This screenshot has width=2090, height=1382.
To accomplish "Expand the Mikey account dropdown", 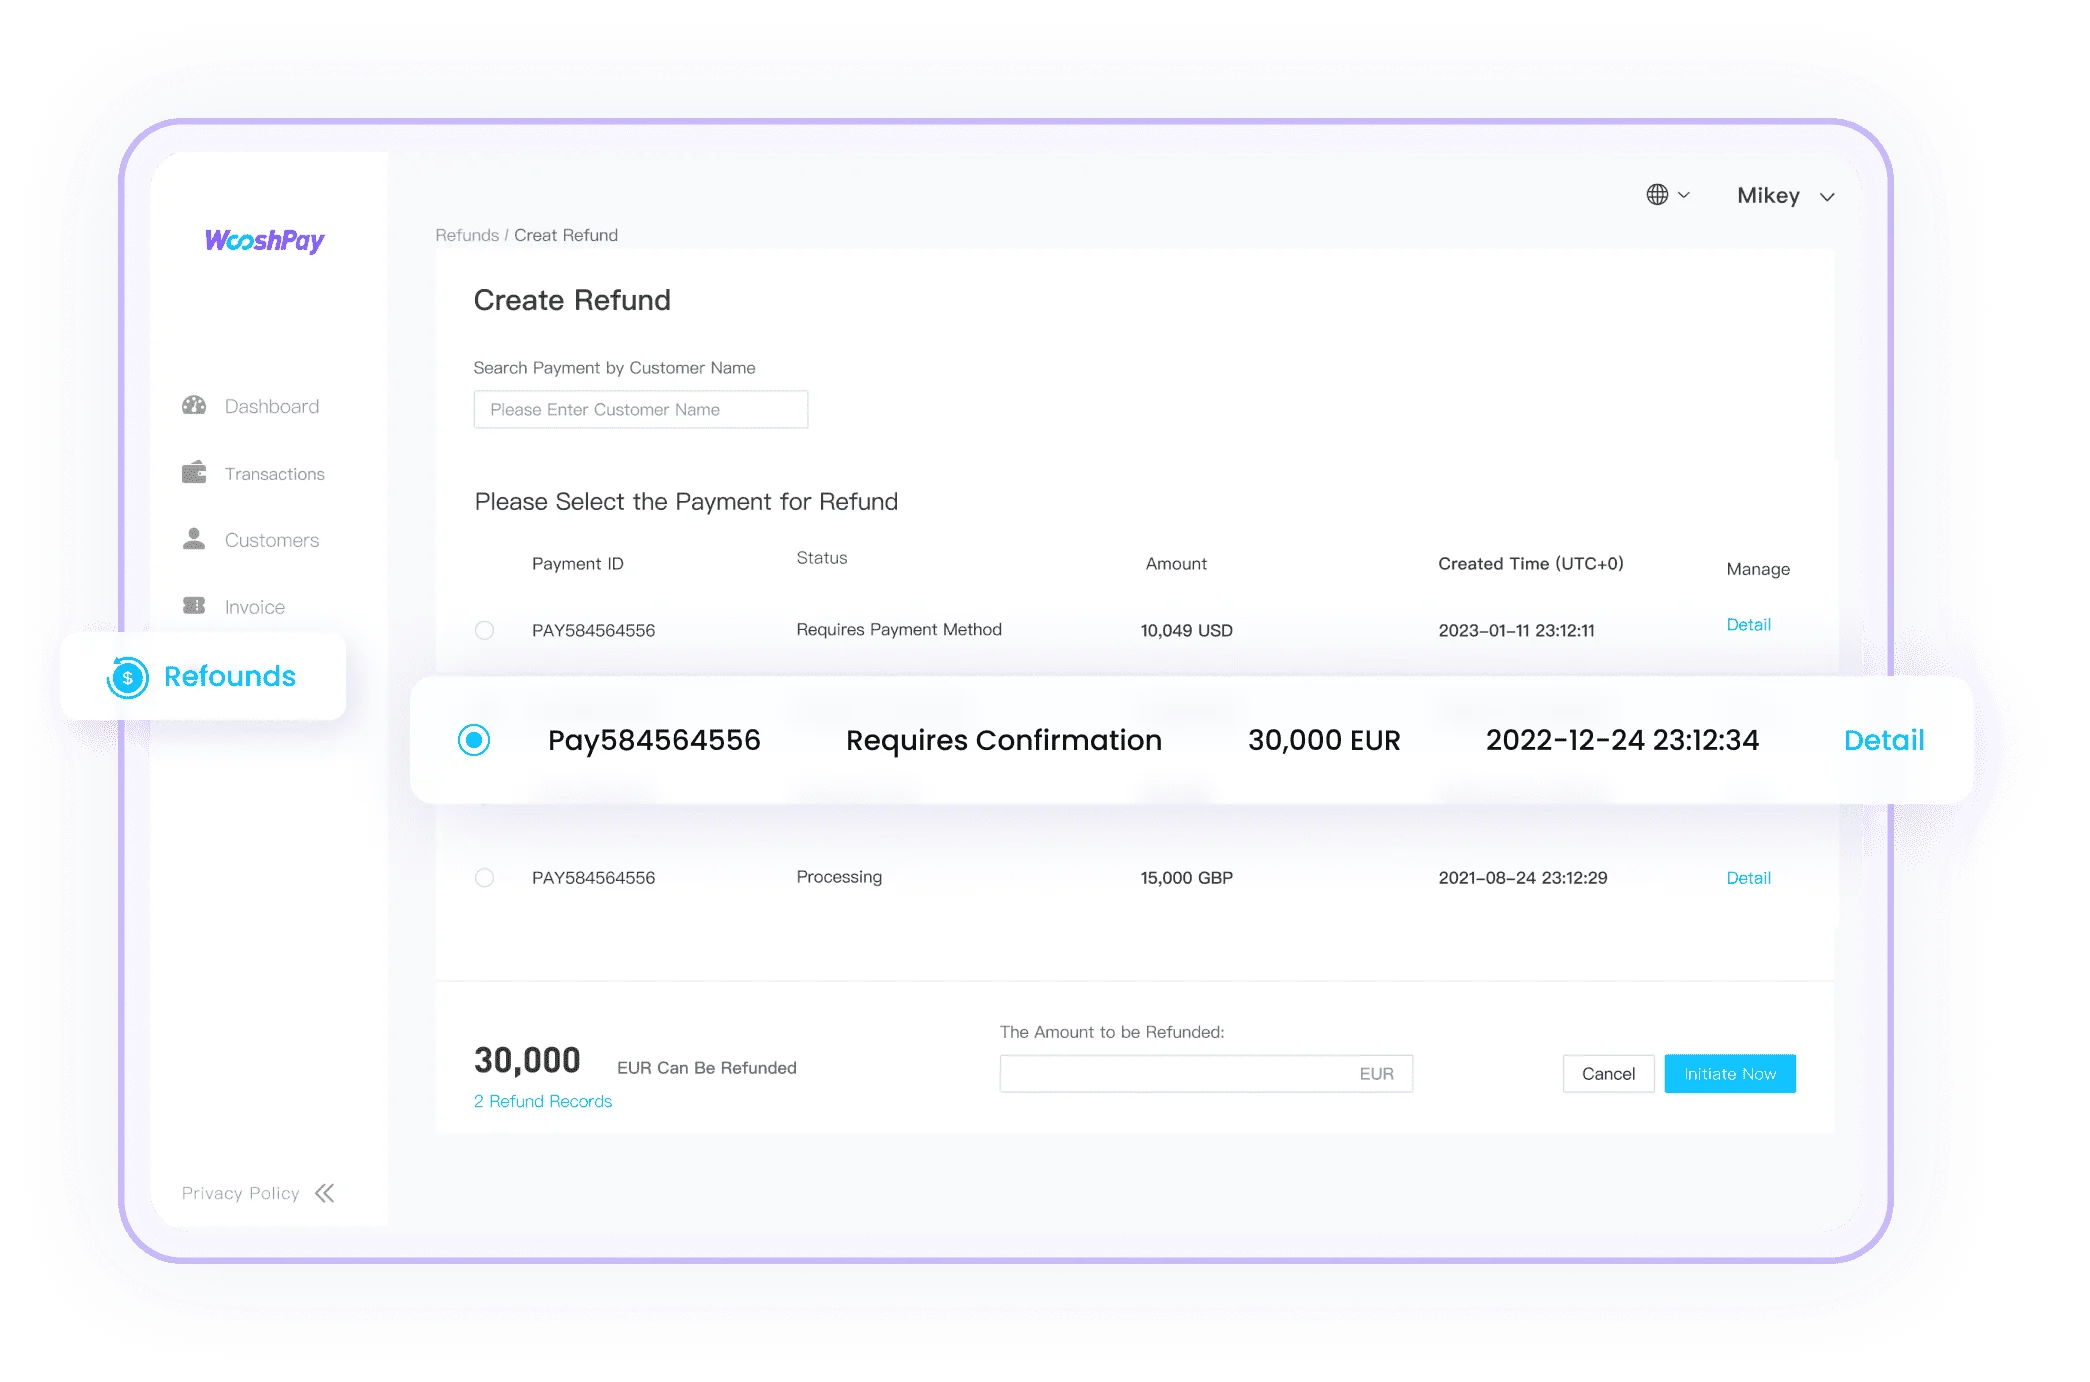I will coord(1827,197).
